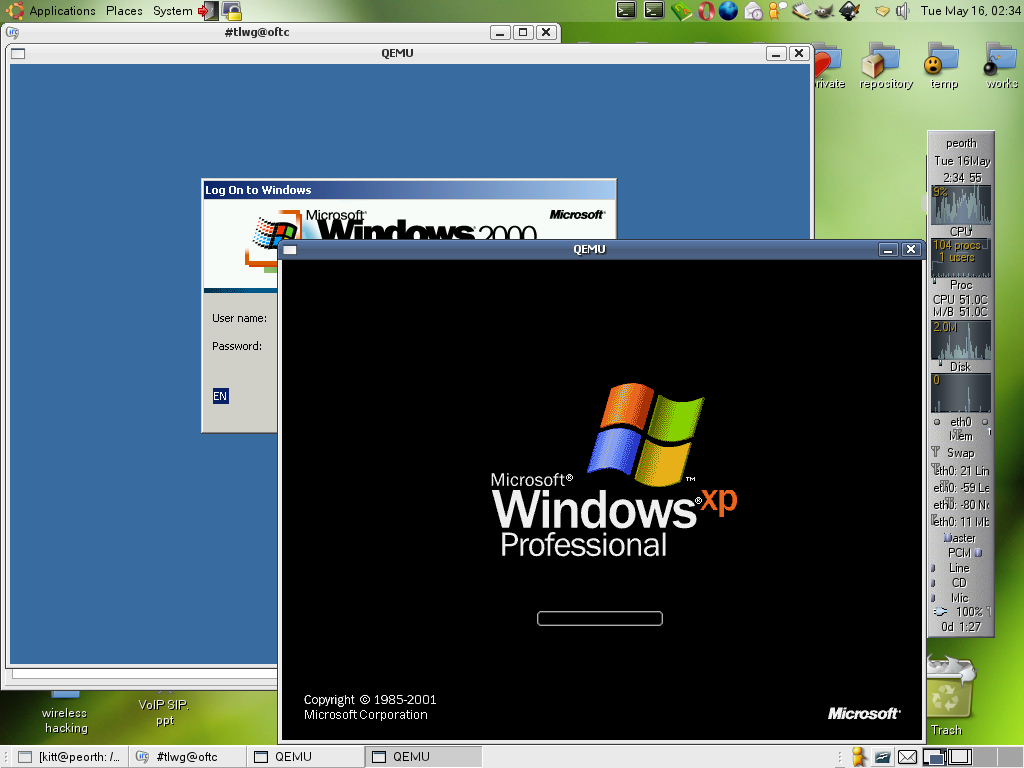Click the battery 100% meter in GKrellM
The image size is (1024, 768).
point(961,612)
